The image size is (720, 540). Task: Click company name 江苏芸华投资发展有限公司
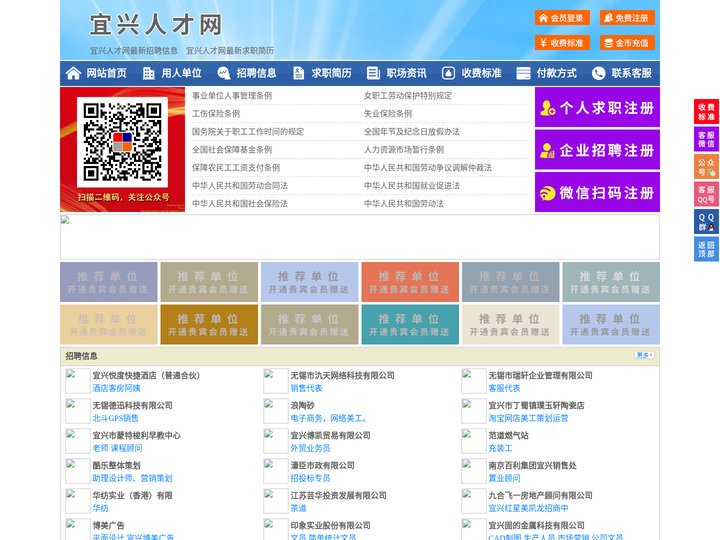click(x=338, y=495)
